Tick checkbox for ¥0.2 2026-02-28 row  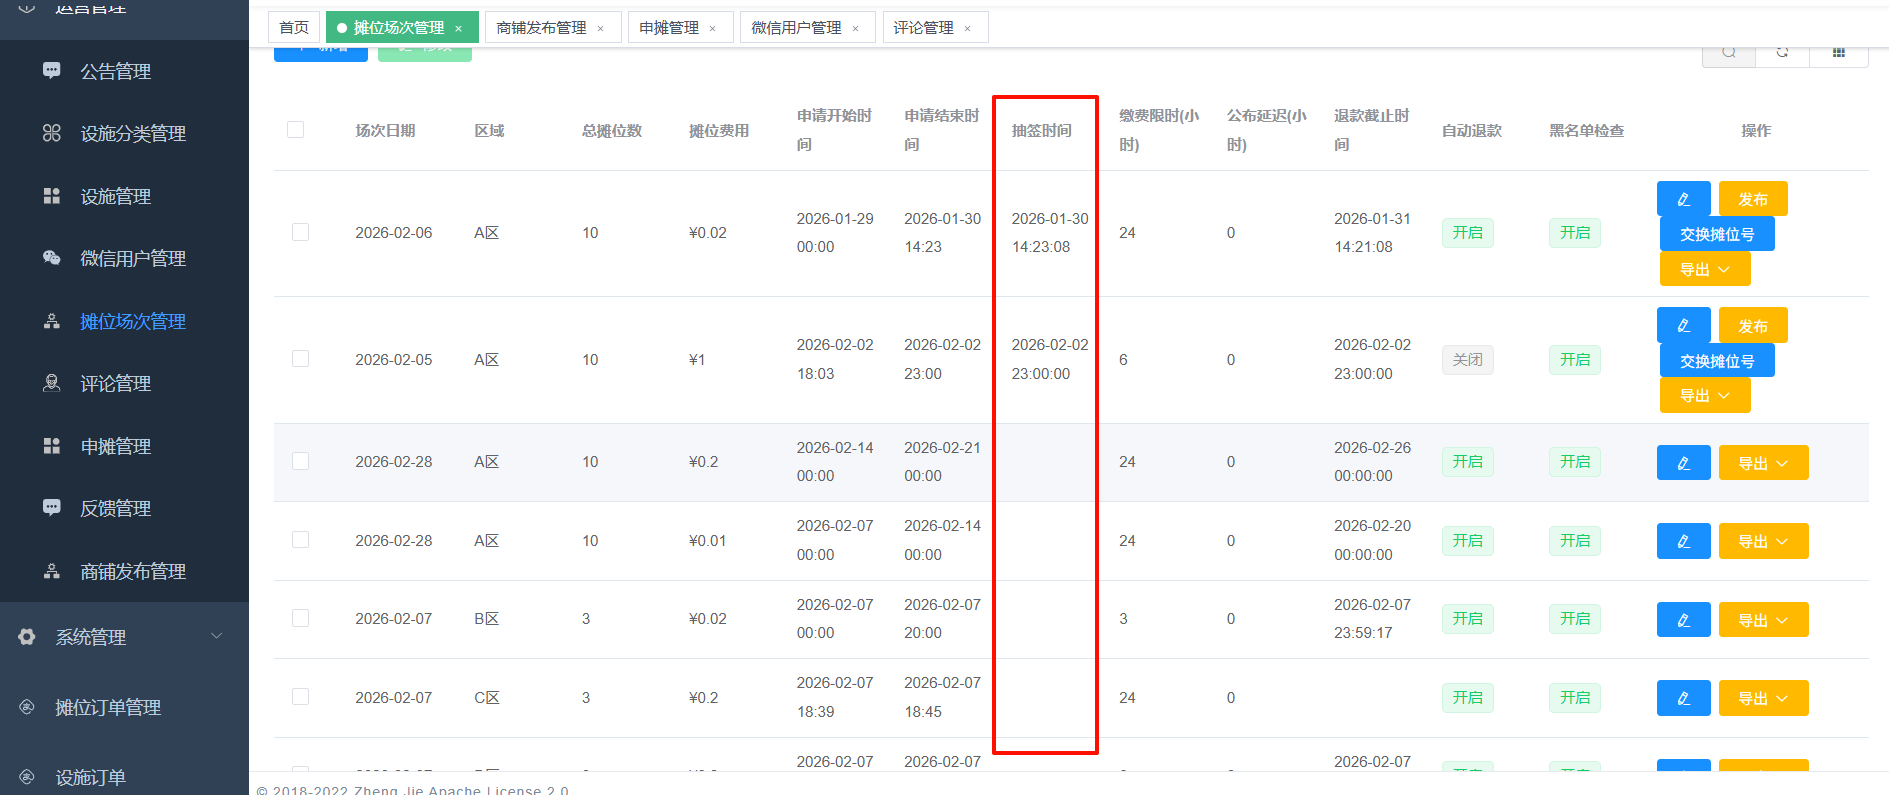click(300, 461)
